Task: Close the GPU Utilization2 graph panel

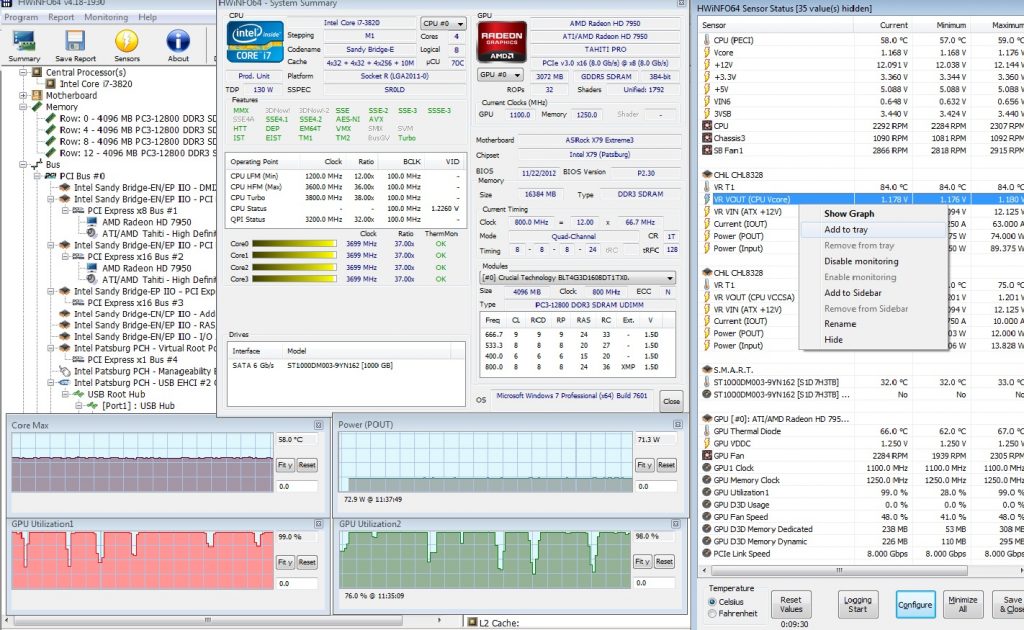Action: pos(675,524)
